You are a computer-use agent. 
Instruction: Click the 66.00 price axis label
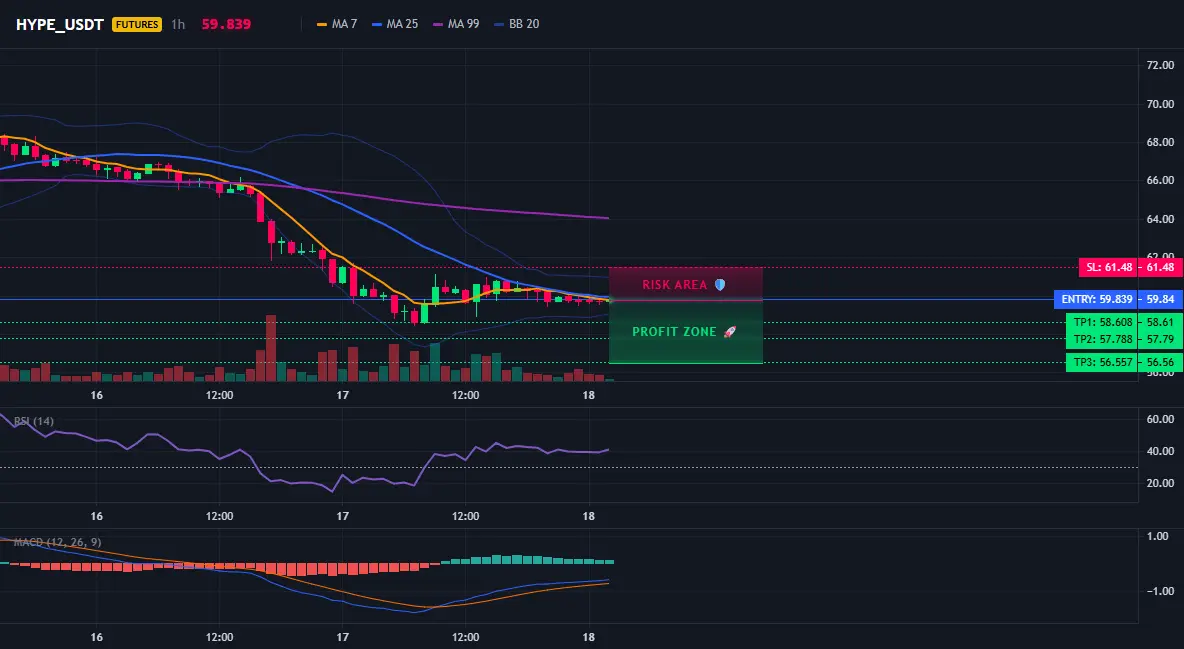tap(1160, 181)
